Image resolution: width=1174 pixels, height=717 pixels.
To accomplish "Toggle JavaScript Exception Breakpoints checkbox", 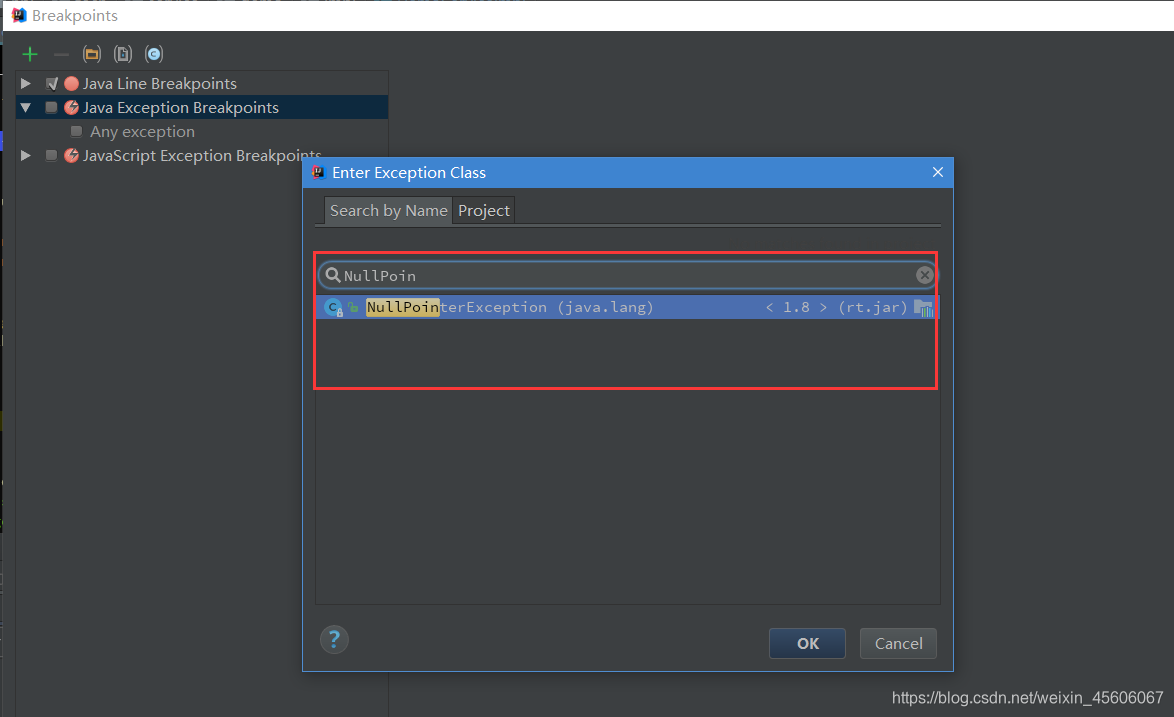I will pyautogui.click(x=52, y=156).
